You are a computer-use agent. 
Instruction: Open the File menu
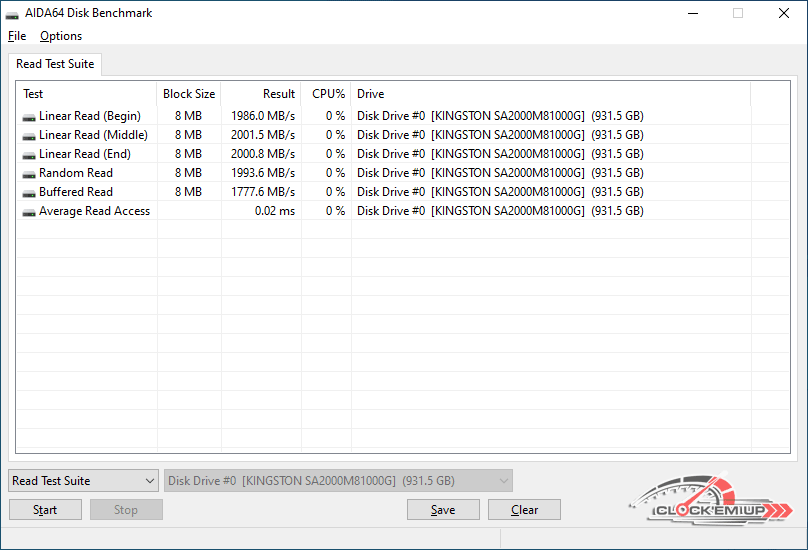(17, 36)
